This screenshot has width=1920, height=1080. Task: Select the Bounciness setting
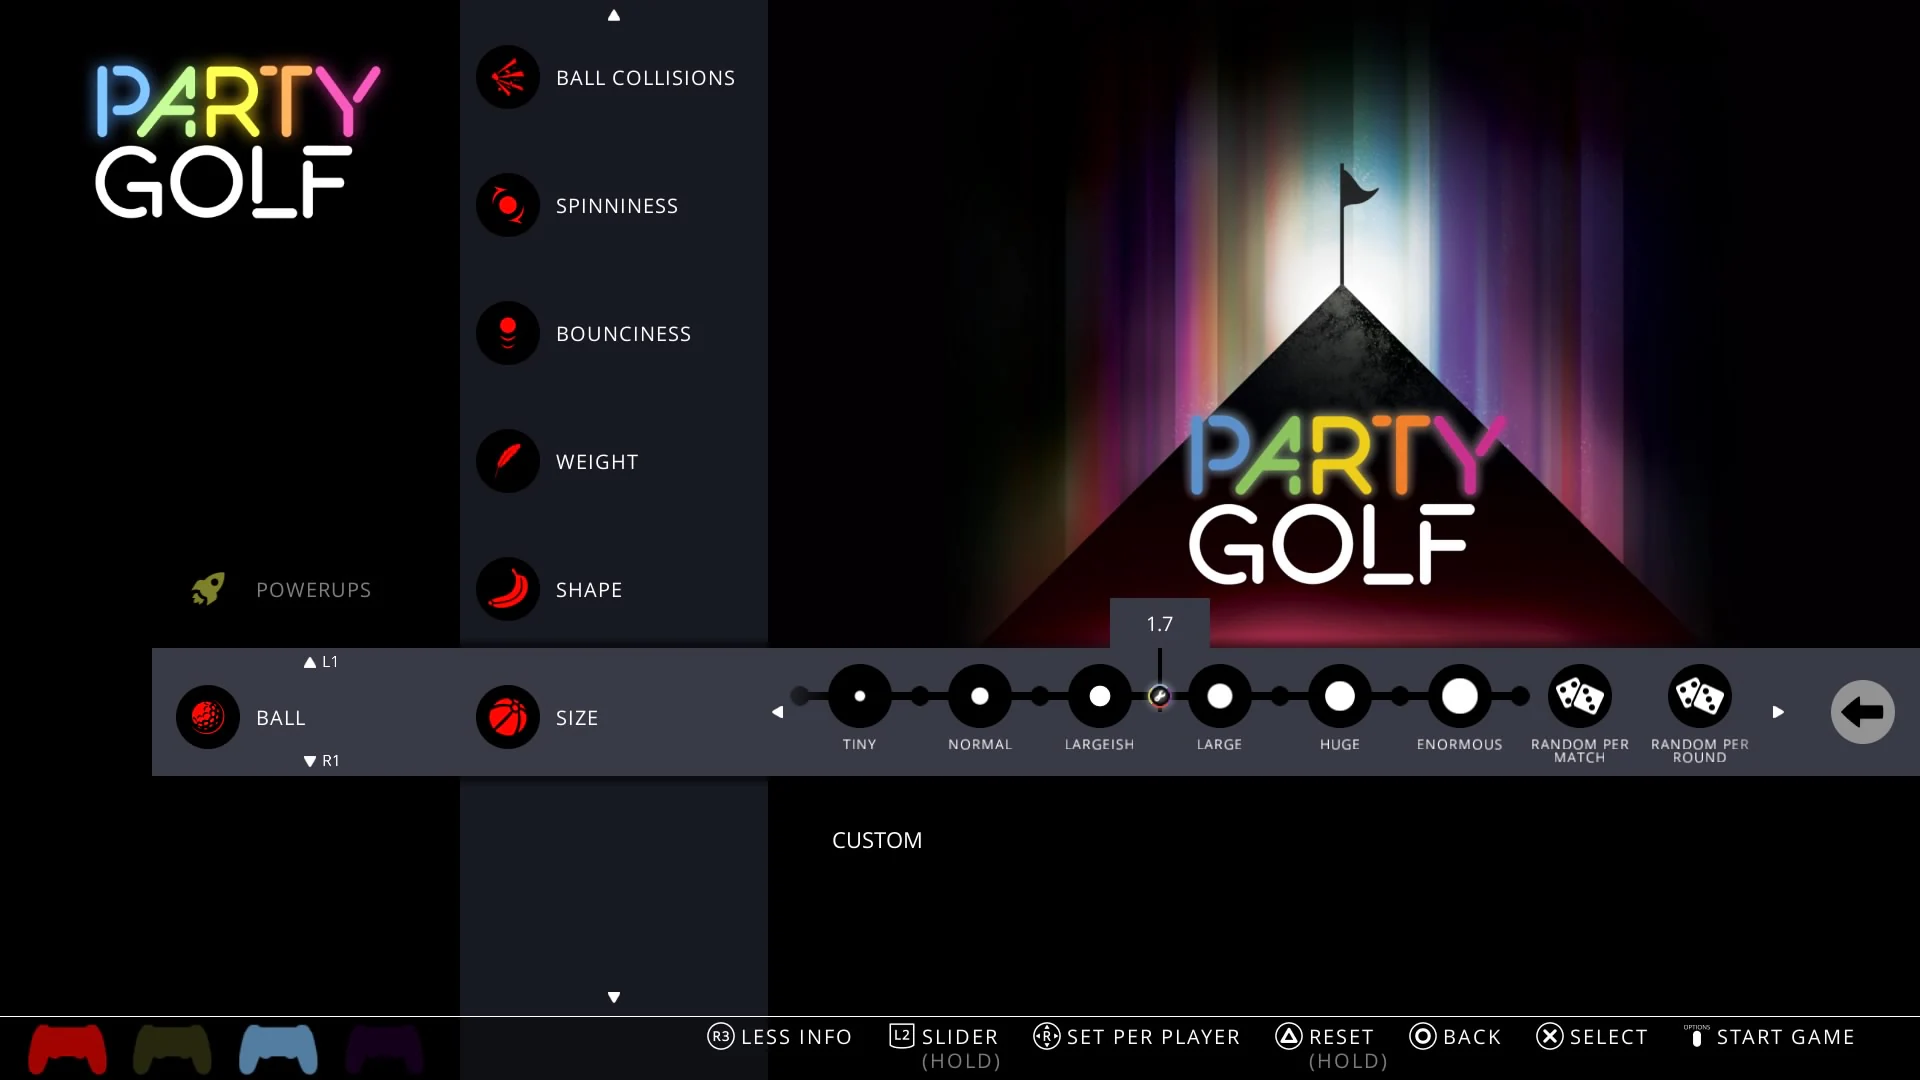tap(585, 333)
